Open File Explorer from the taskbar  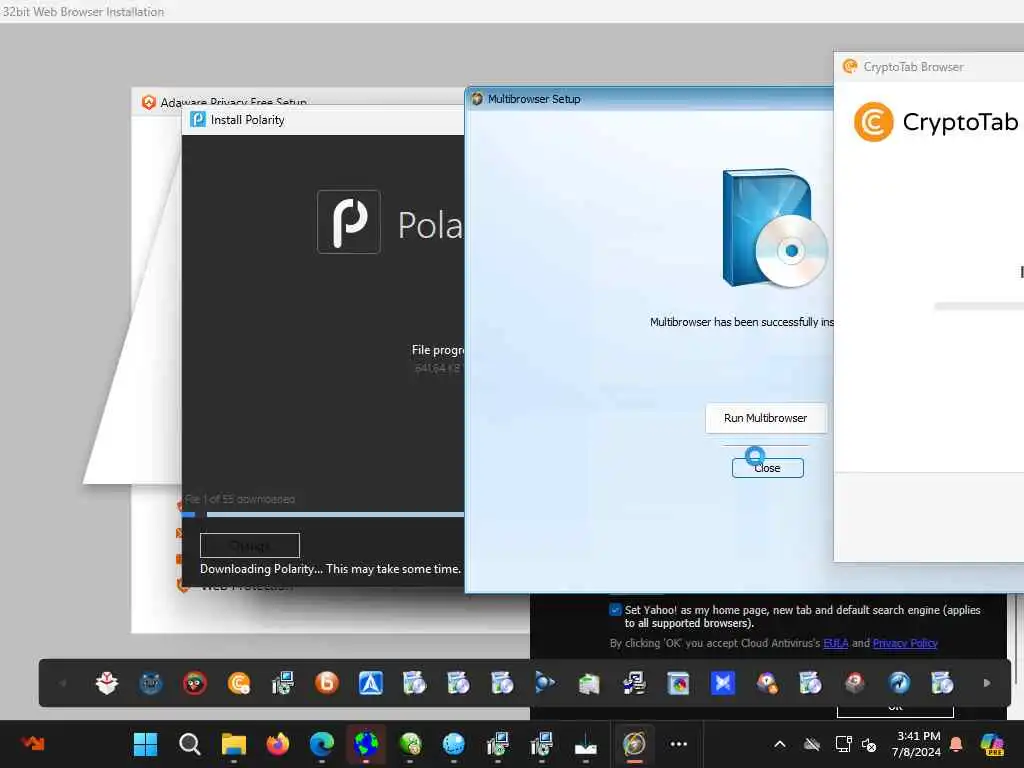tap(234, 744)
